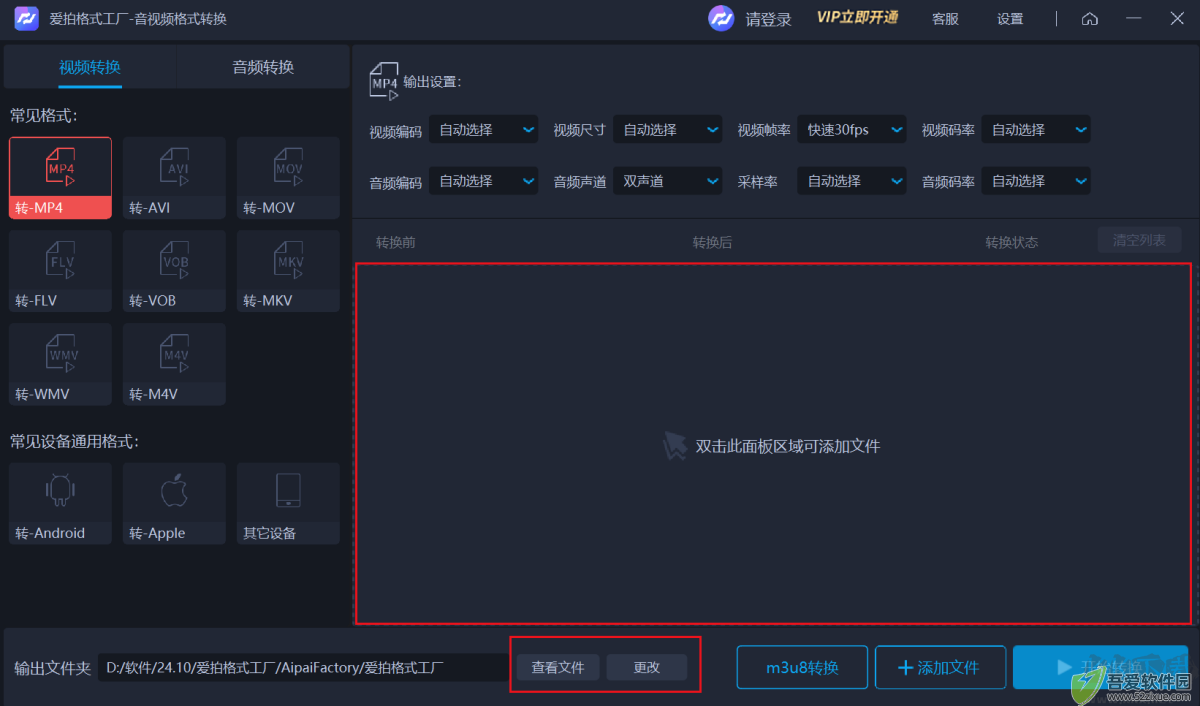Screen dimensions: 1200x706
Task: Expand the 音频码率 dropdown
Action: tap(1036, 181)
